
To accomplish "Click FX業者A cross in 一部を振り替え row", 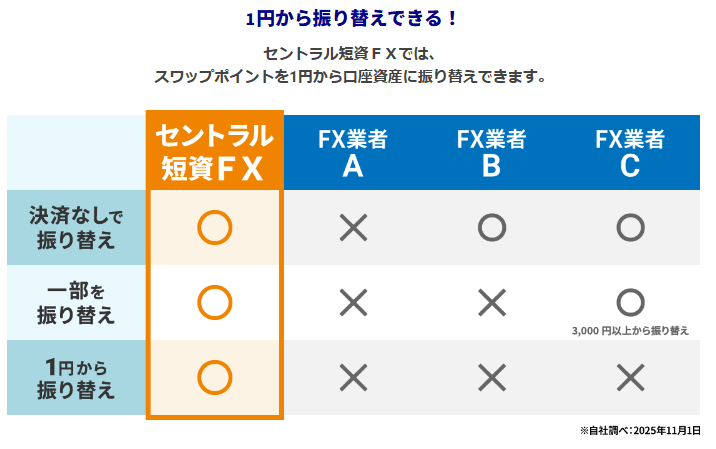I will click(x=353, y=302).
